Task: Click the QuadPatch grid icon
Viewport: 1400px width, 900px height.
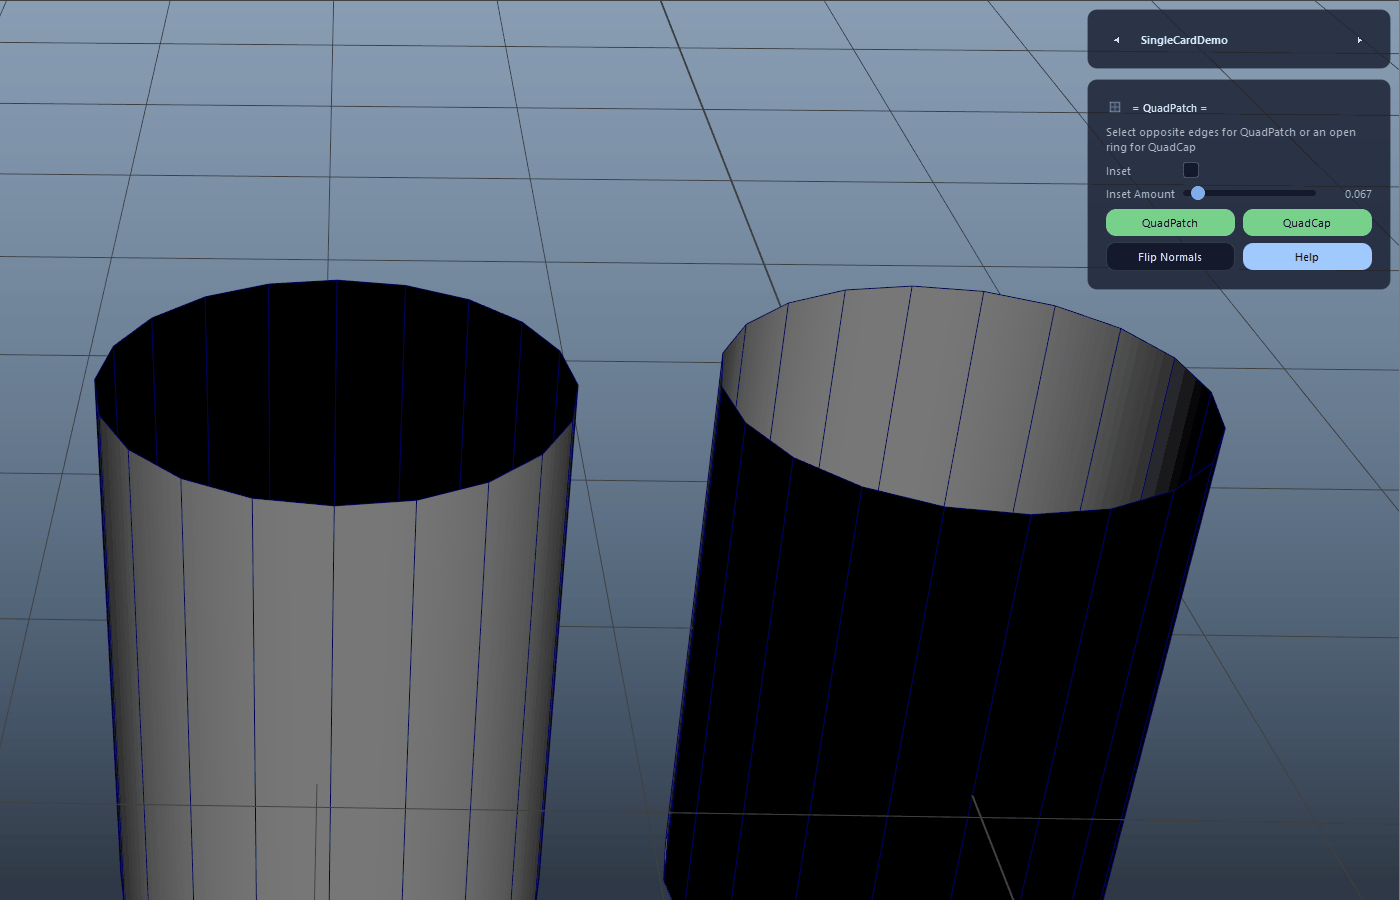Action: (1115, 107)
